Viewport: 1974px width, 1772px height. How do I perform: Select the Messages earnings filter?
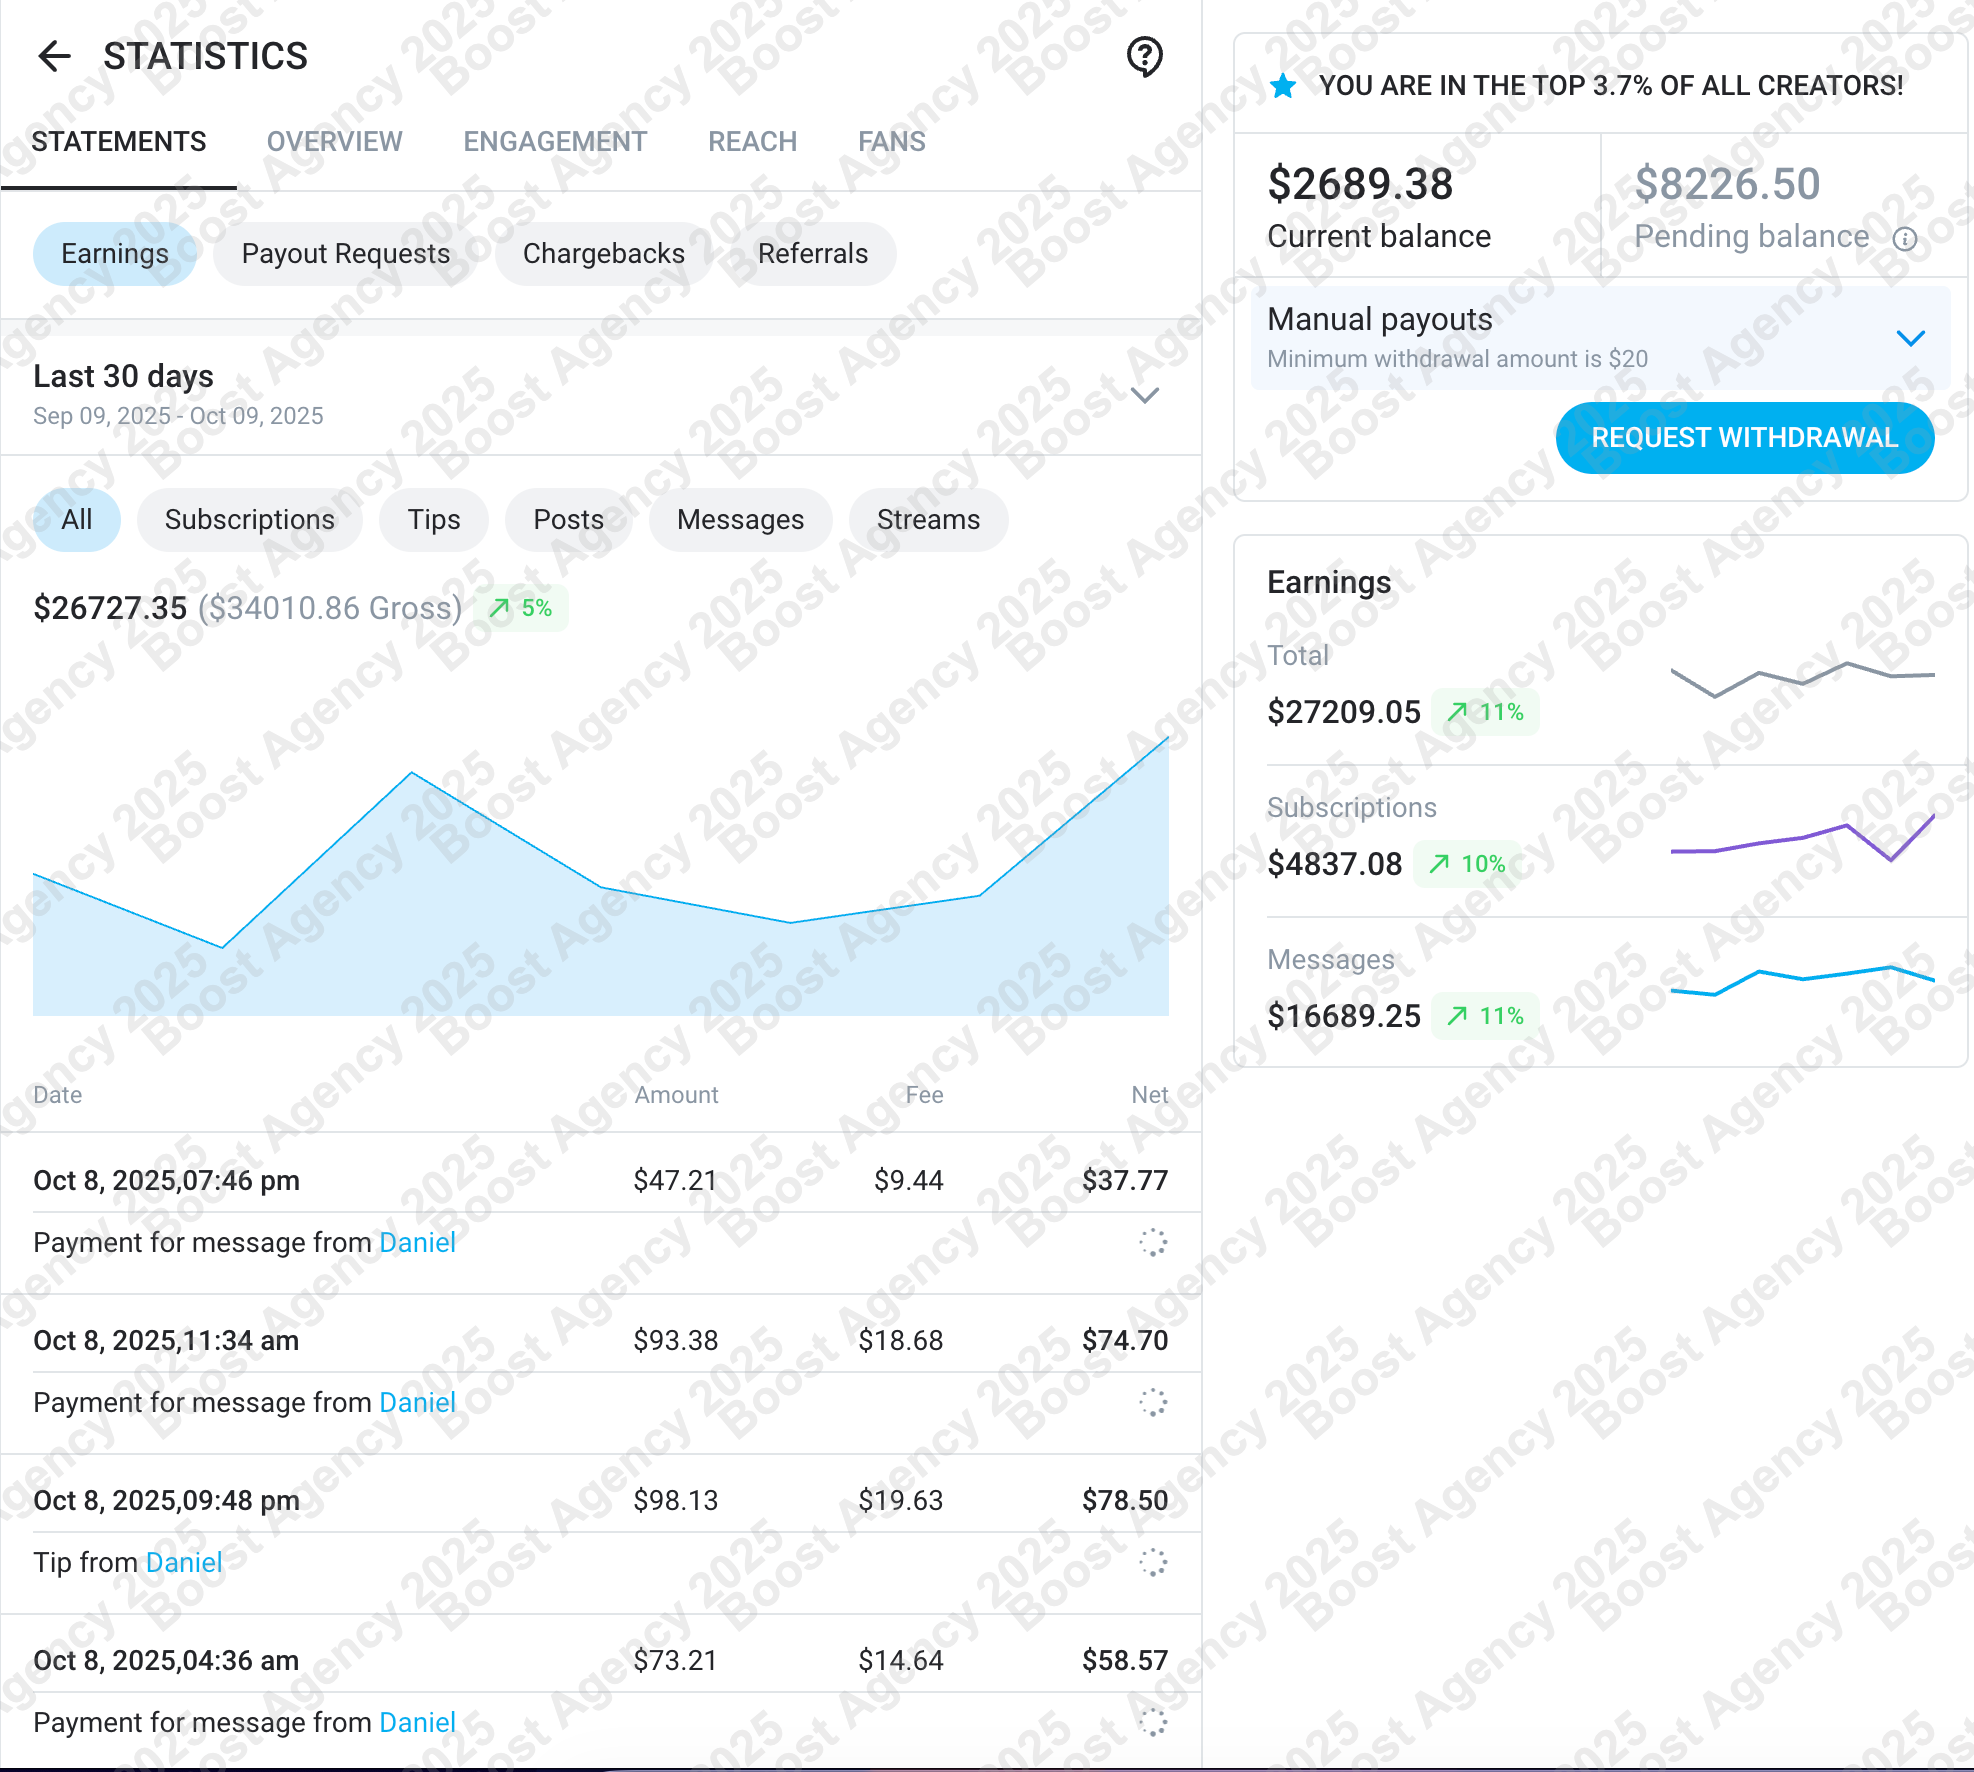740,519
